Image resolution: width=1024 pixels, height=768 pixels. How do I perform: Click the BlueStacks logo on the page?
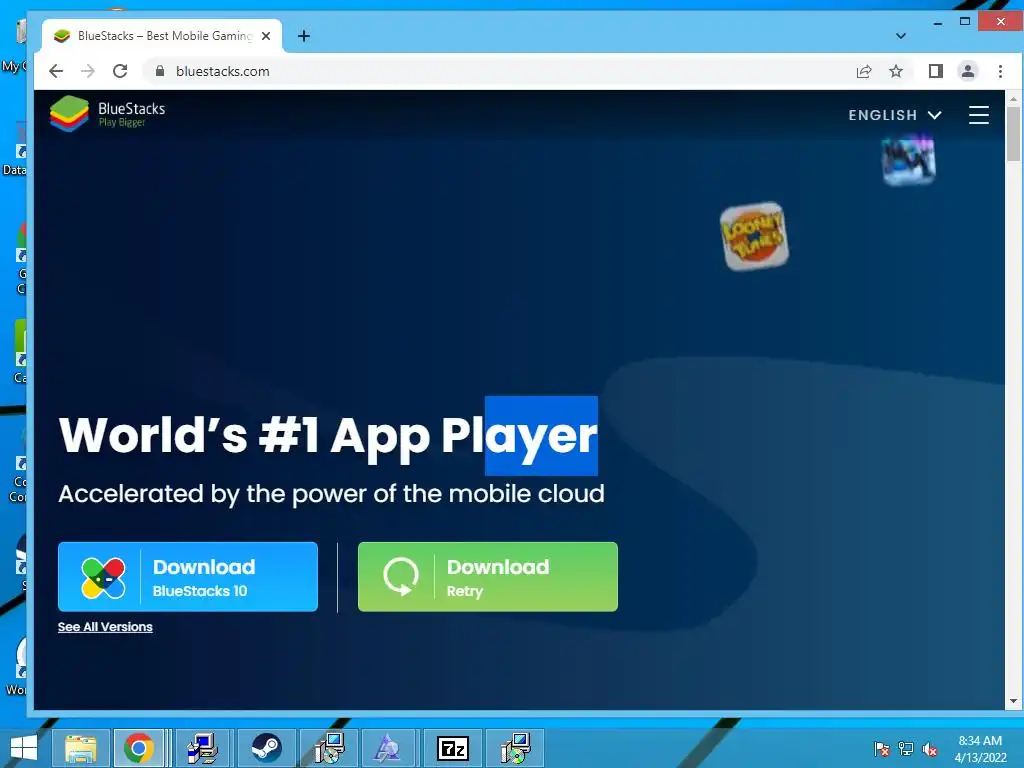point(108,114)
